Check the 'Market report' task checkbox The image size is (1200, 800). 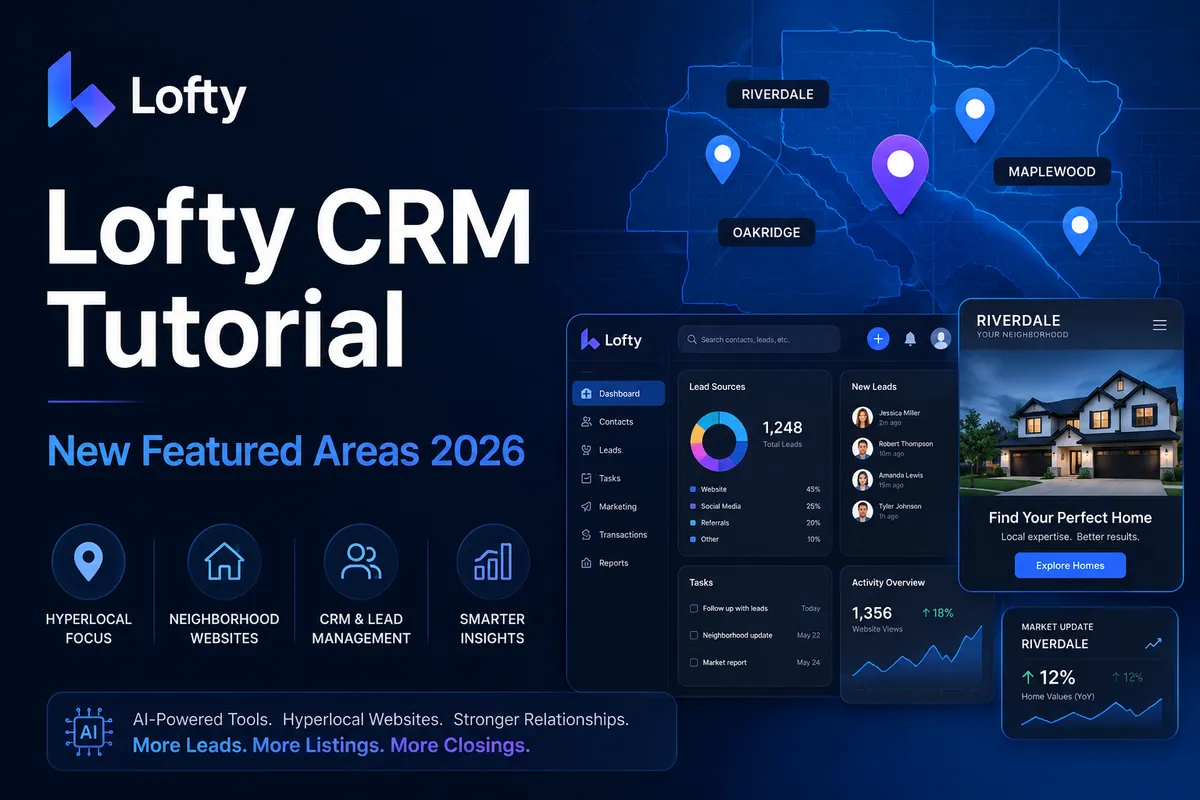694,662
